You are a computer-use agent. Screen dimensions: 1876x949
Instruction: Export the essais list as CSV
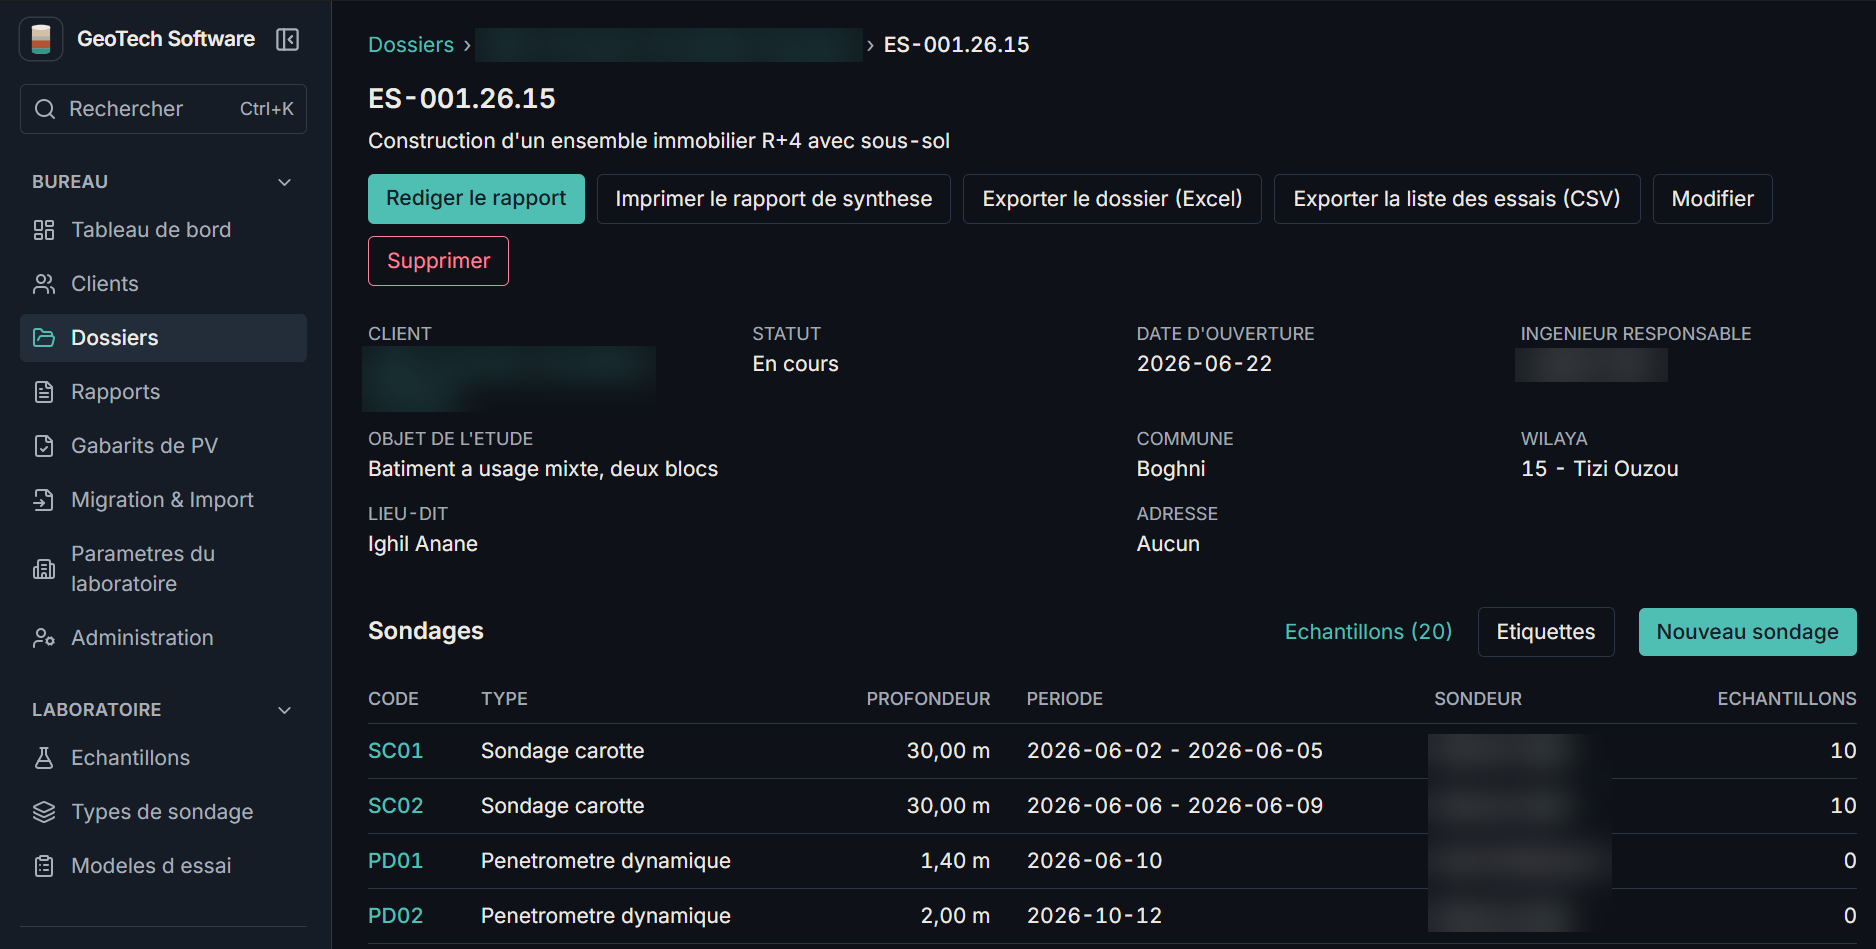pos(1457,199)
